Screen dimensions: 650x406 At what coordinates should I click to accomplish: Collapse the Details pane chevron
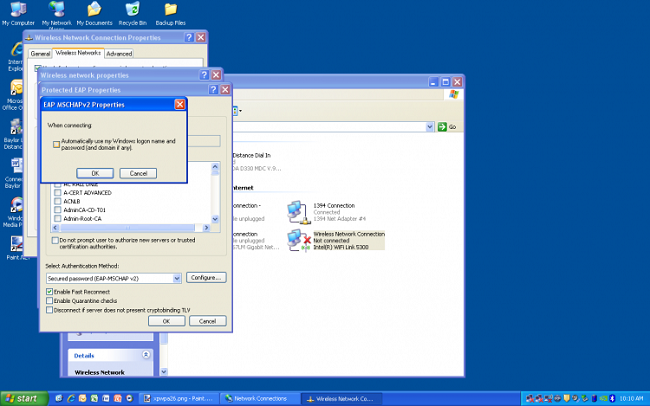146,355
